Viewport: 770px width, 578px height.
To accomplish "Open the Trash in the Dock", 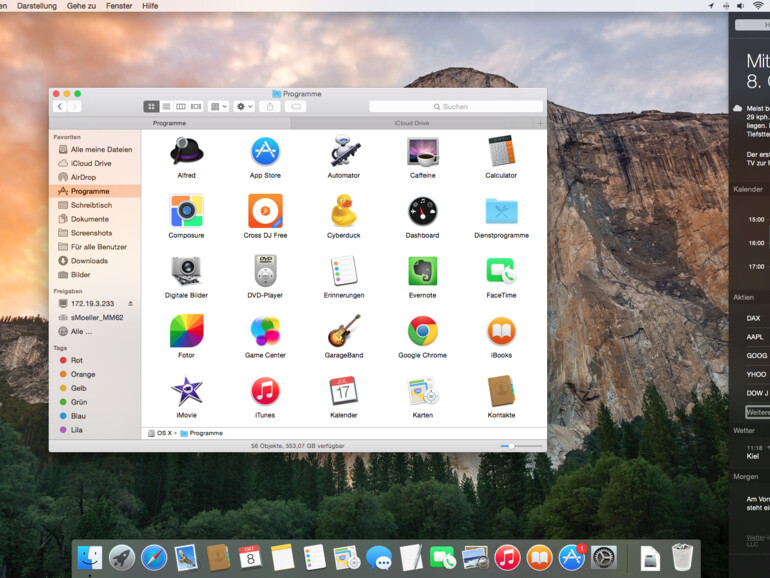I will tap(682, 557).
